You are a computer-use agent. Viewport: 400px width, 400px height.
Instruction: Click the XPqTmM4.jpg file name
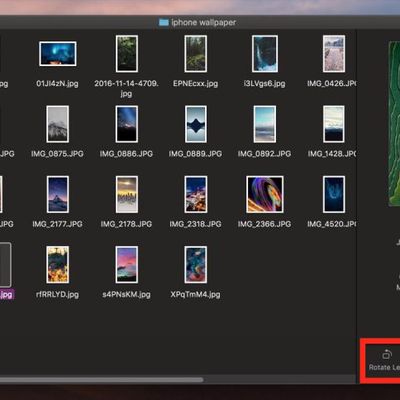[x=195, y=295]
